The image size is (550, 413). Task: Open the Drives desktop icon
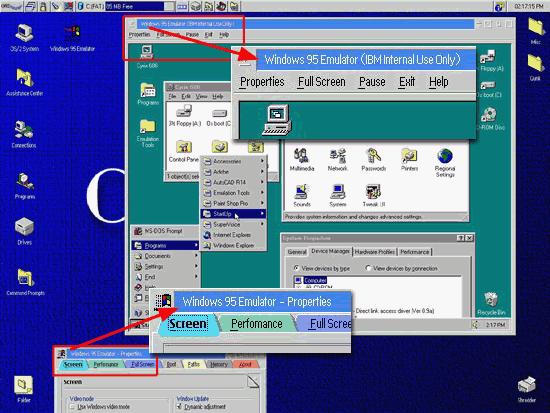(x=24, y=231)
